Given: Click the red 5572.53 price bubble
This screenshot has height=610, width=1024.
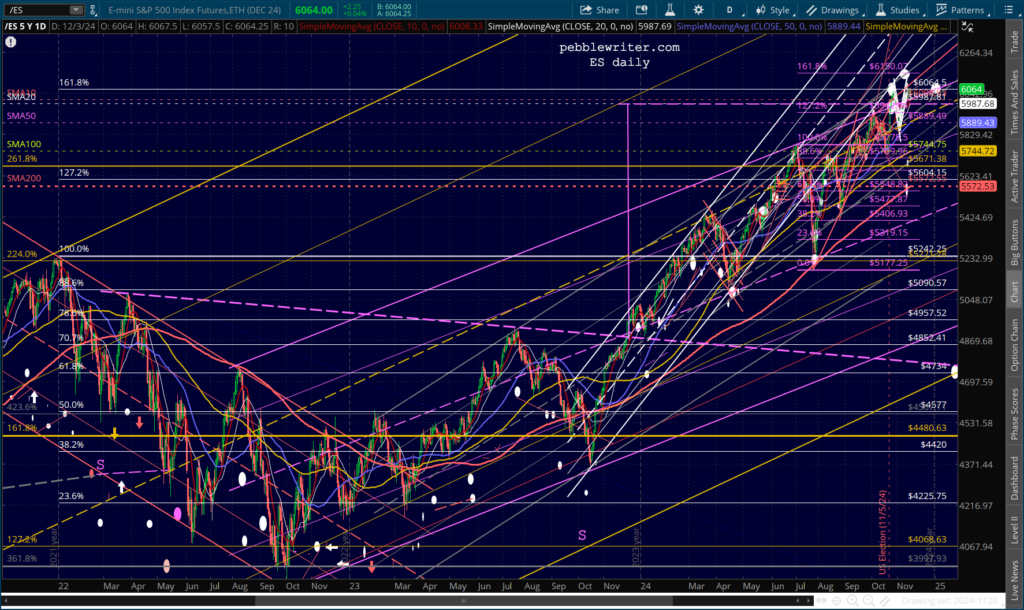Looking at the screenshot, I should (x=978, y=187).
